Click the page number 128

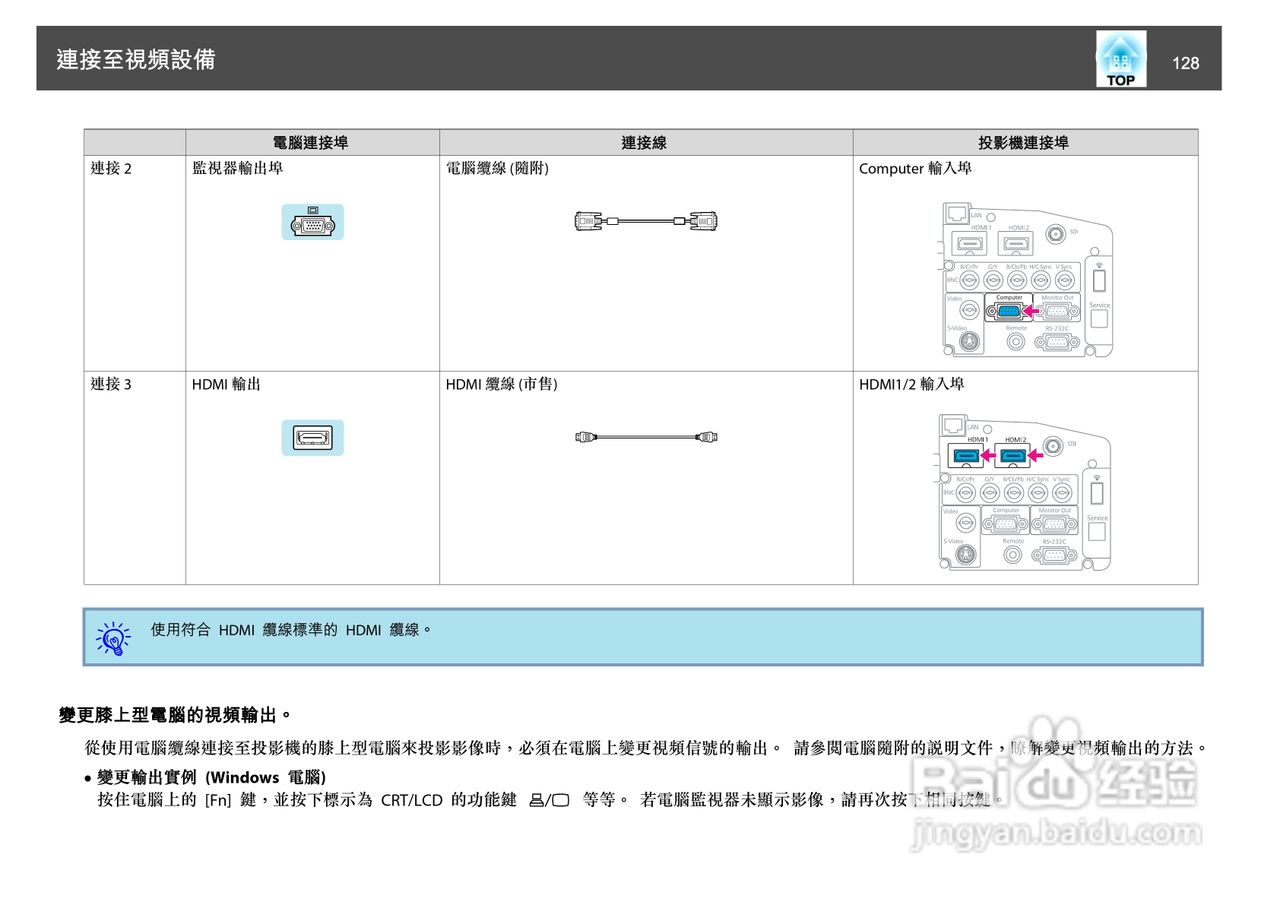point(1185,63)
